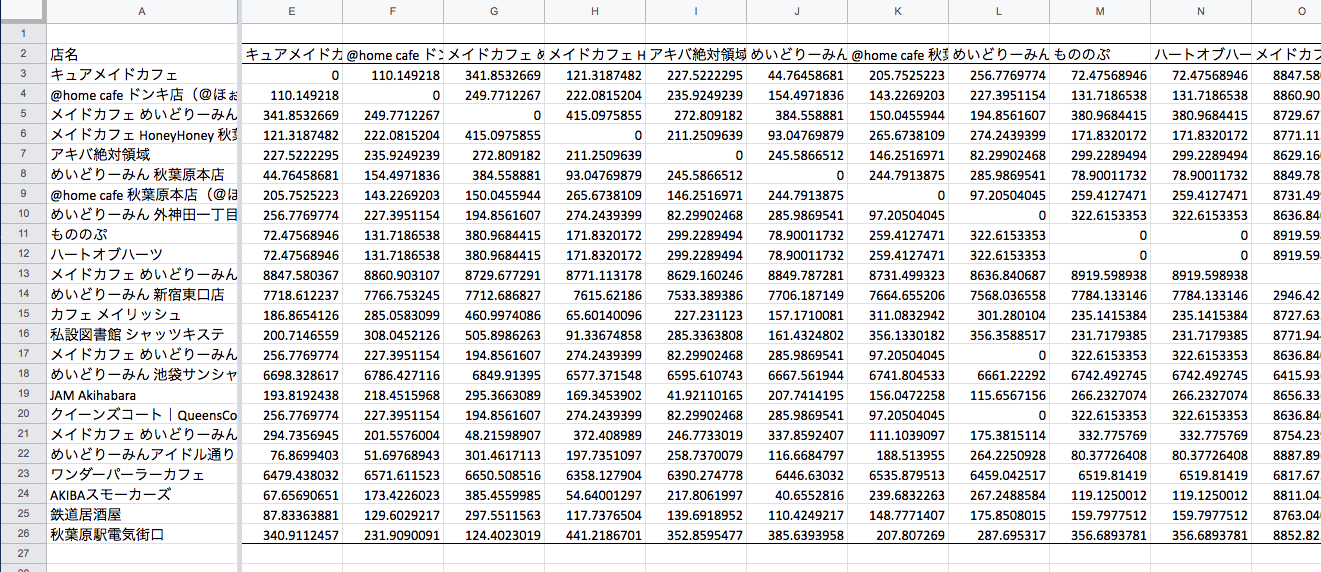Click the もののぷ cell in column A
The image size is (1321, 572).
point(141,234)
